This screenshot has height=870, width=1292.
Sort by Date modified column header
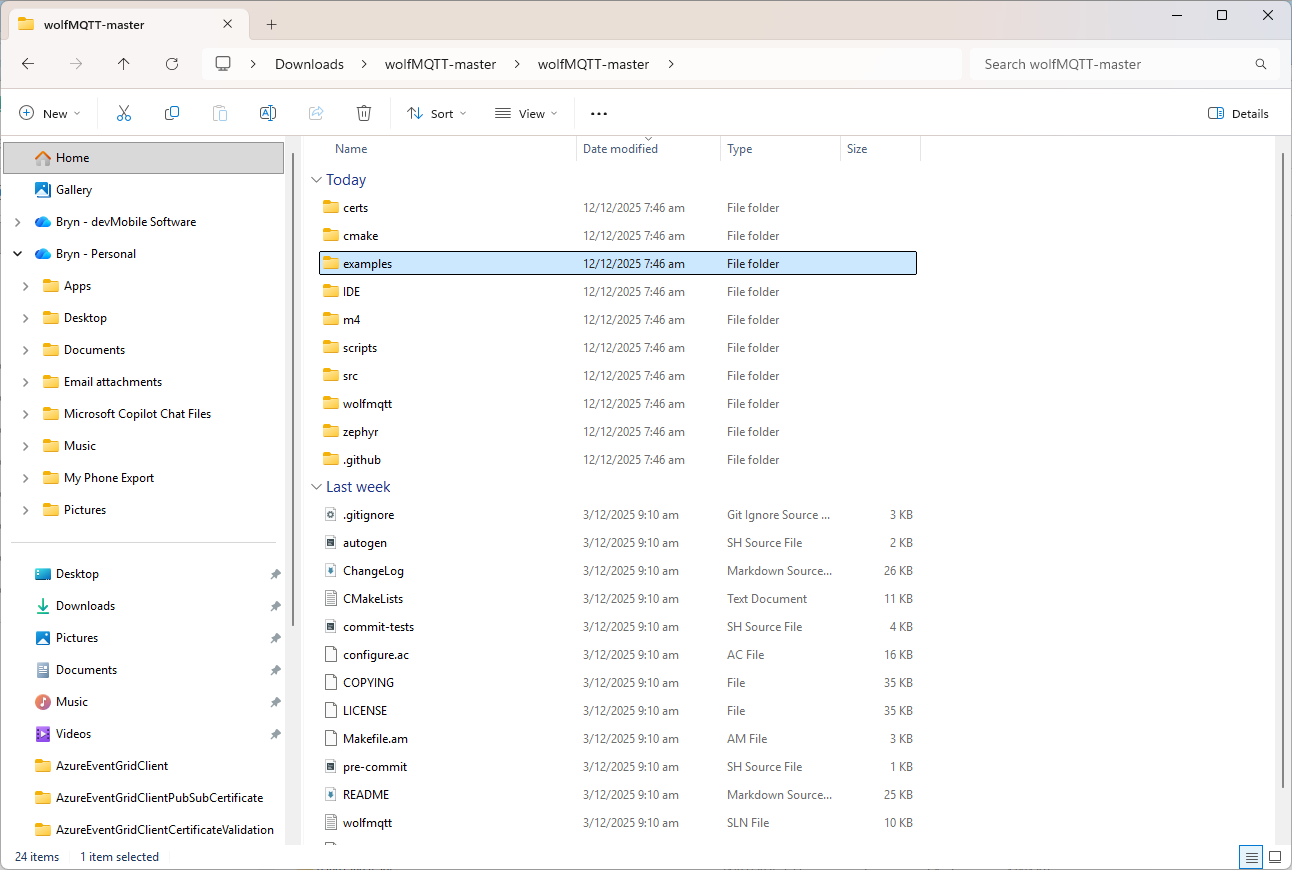click(620, 149)
